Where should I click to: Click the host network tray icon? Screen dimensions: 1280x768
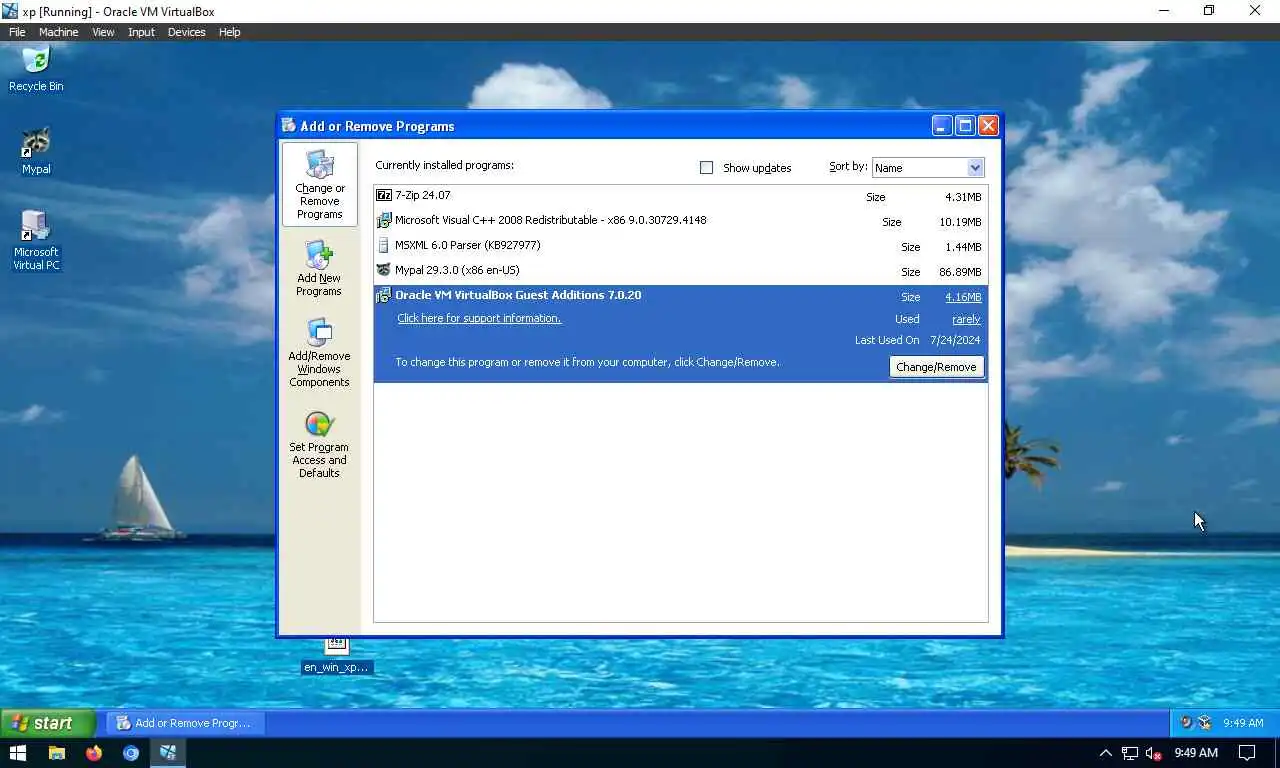coord(1130,753)
